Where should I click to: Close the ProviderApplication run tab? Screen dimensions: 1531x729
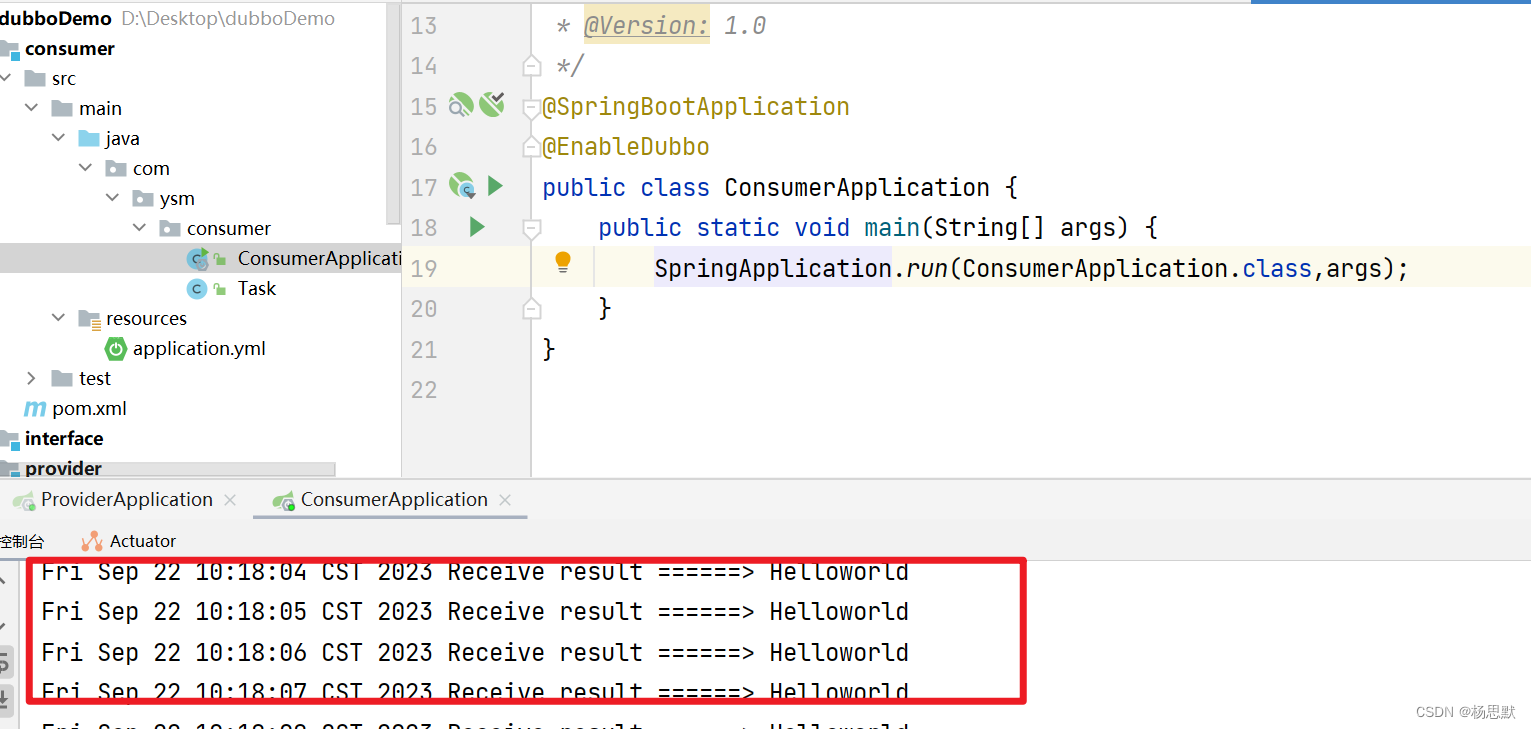pyautogui.click(x=230, y=500)
